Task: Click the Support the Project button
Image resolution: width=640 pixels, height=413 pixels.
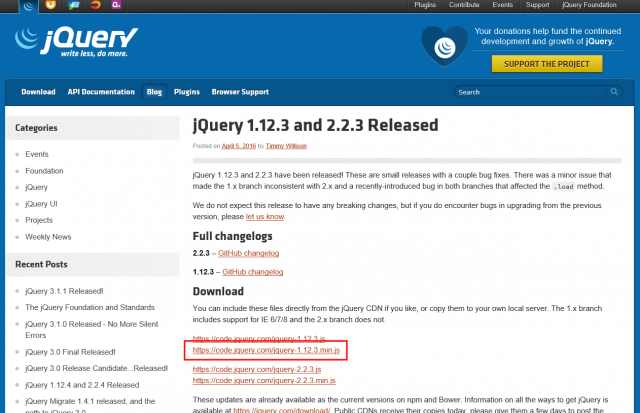Action: pyautogui.click(x=547, y=64)
